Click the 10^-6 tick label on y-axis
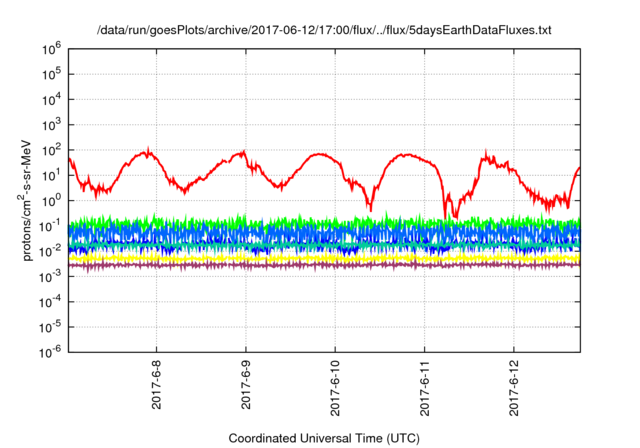This screenshot has height=448, width=640. tap(52, 351)
